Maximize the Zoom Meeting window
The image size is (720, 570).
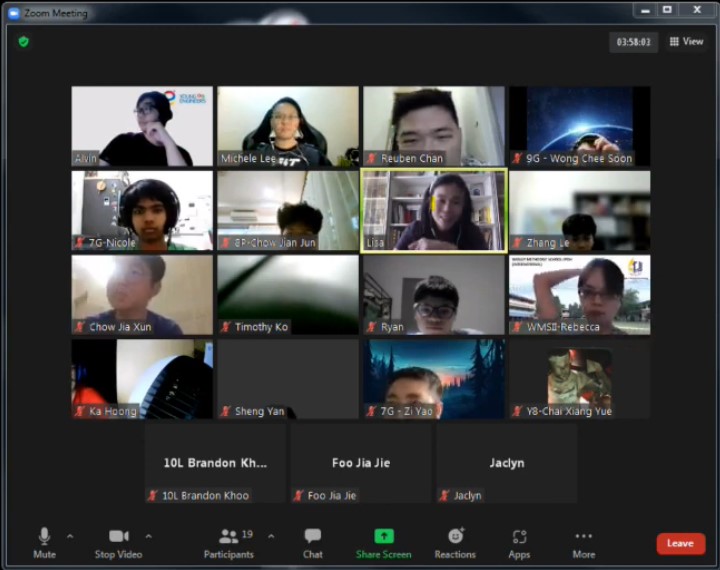(668, 10)
